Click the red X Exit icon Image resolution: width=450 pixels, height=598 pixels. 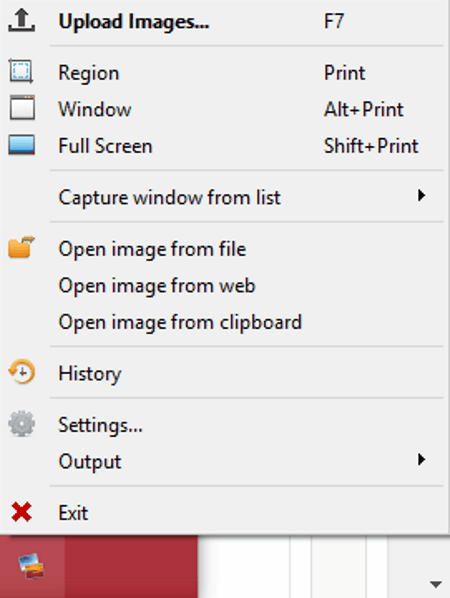pos(22,512)
